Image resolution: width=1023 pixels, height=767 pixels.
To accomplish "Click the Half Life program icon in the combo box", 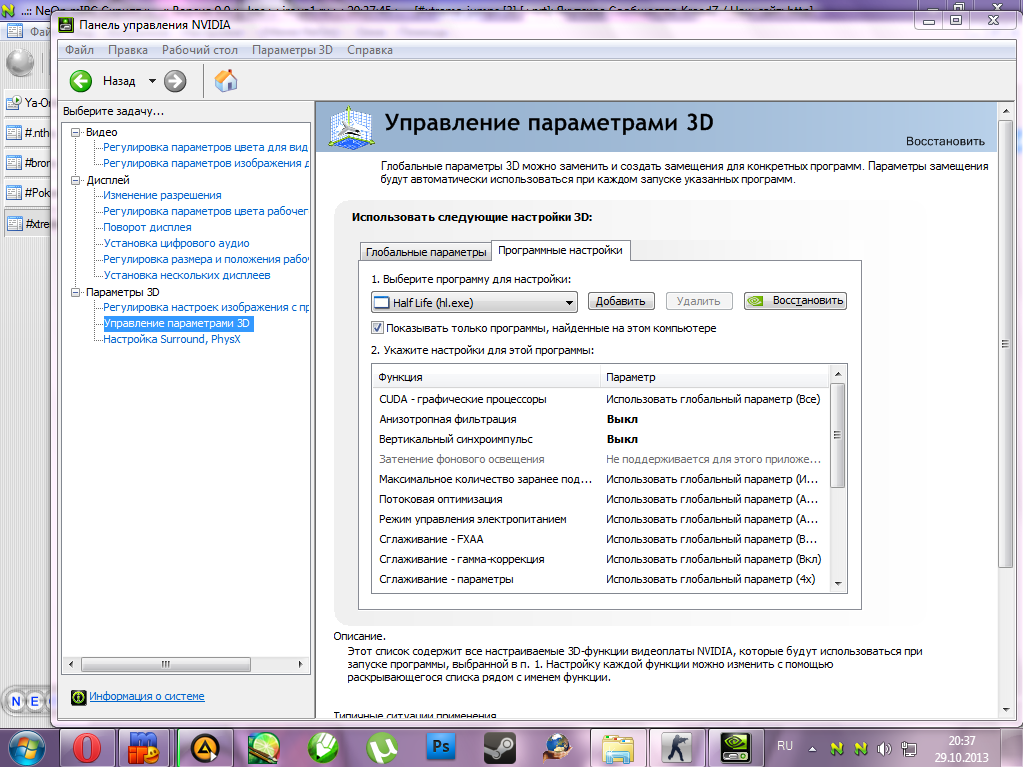I will pyautogui.click(x=381, y=303).
